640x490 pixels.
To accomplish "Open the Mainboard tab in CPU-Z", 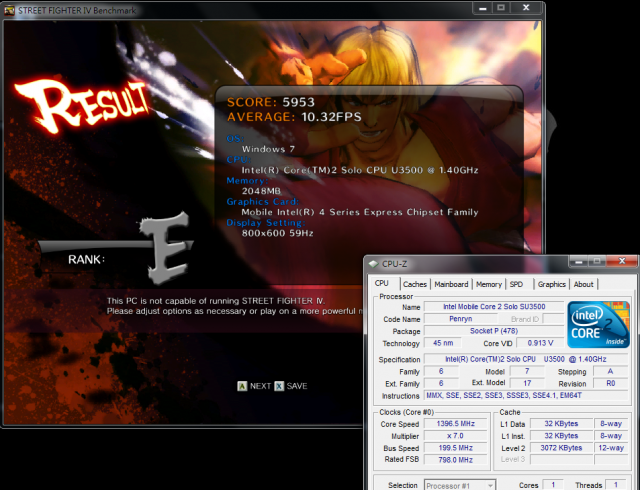I will [451, 284].
